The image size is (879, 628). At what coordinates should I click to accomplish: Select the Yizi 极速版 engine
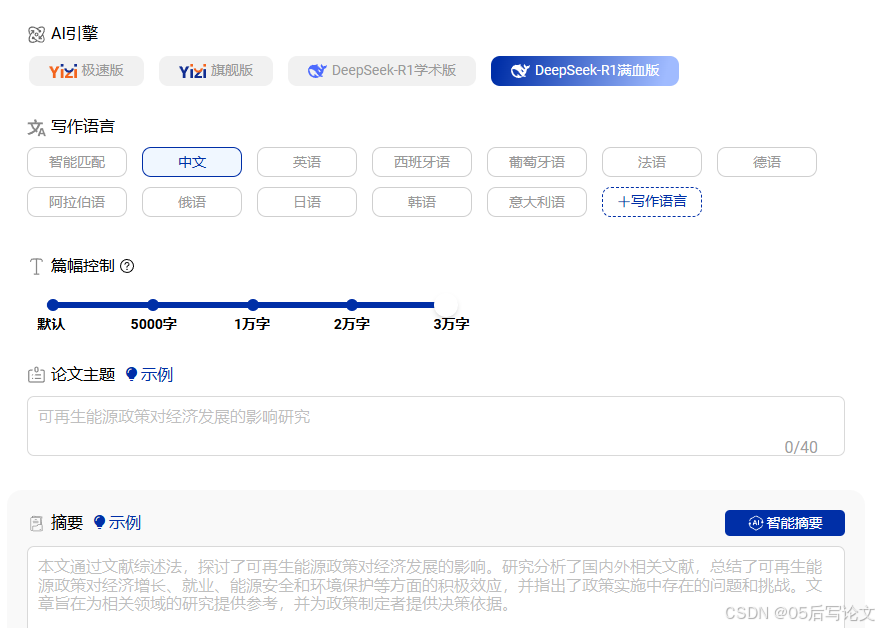(x=86, y=71)
